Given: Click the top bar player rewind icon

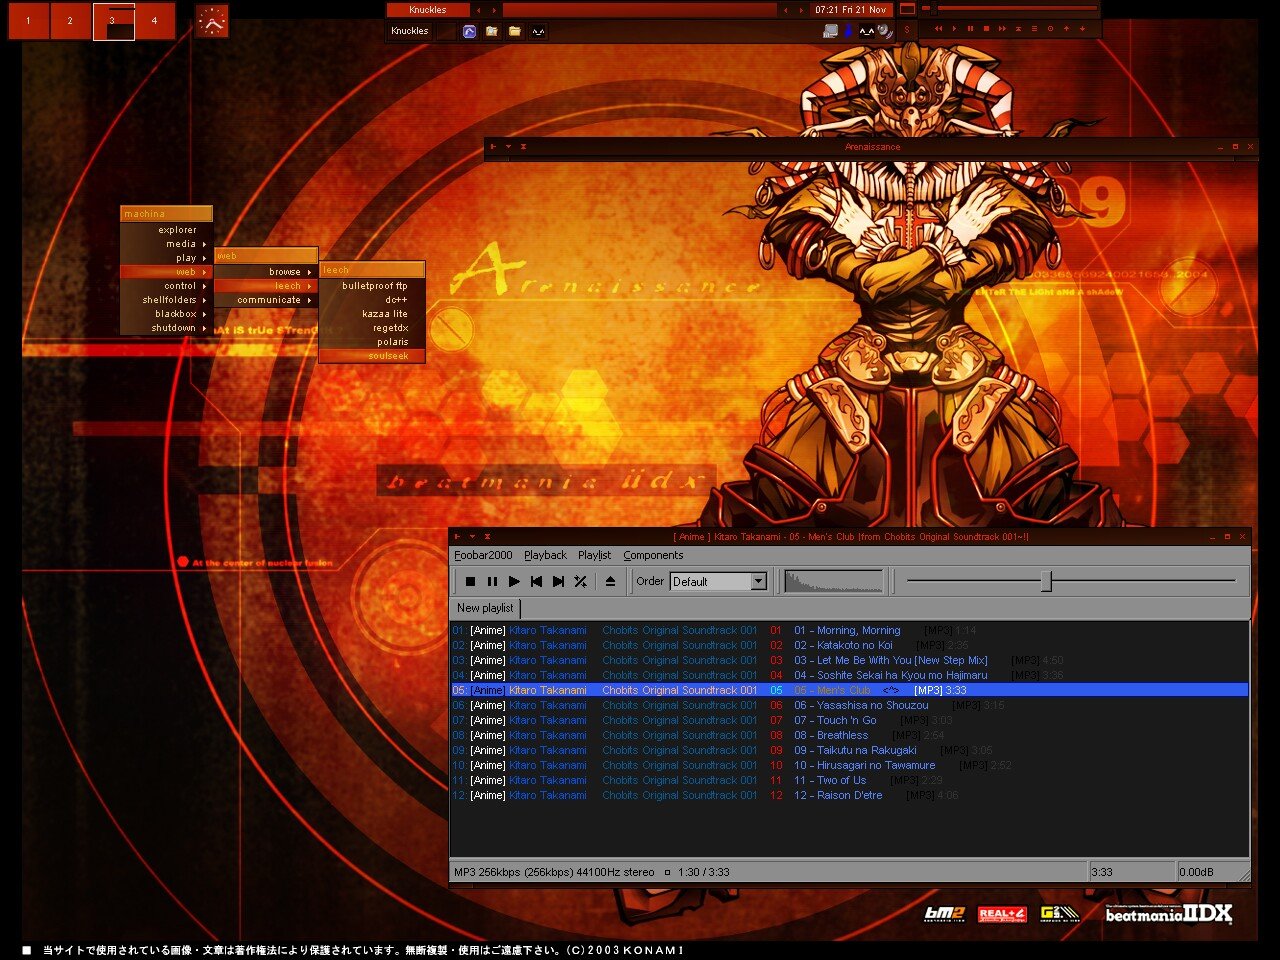Looking at the screenshot, I should pyautogui.click(x=938, y=29).
